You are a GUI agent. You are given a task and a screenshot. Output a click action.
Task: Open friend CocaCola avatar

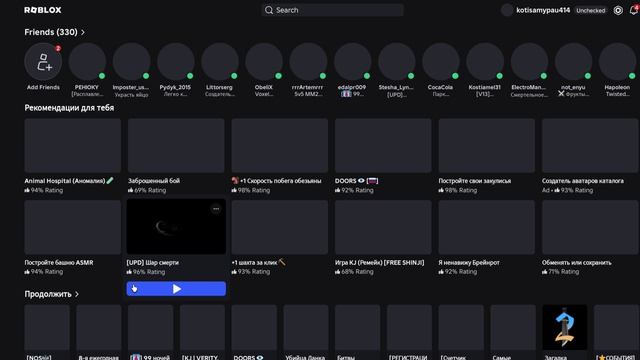point(440,62)
